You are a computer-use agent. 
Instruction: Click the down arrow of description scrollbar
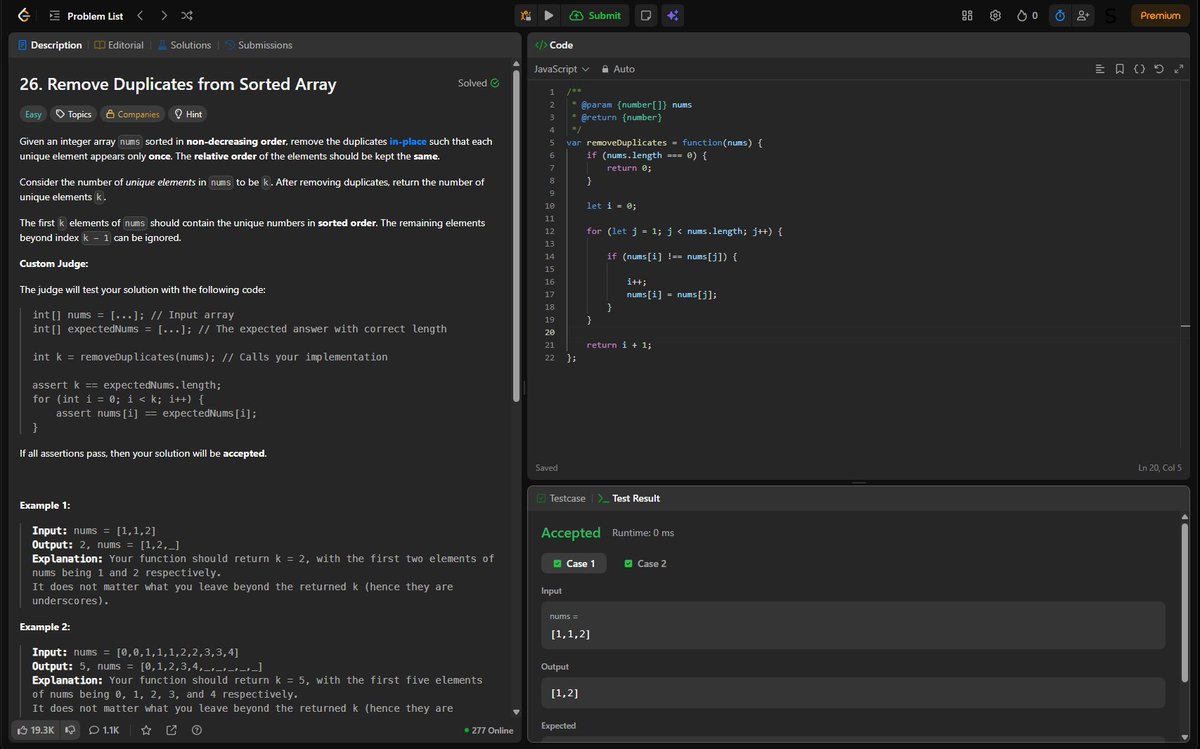[x=516, y=712]
